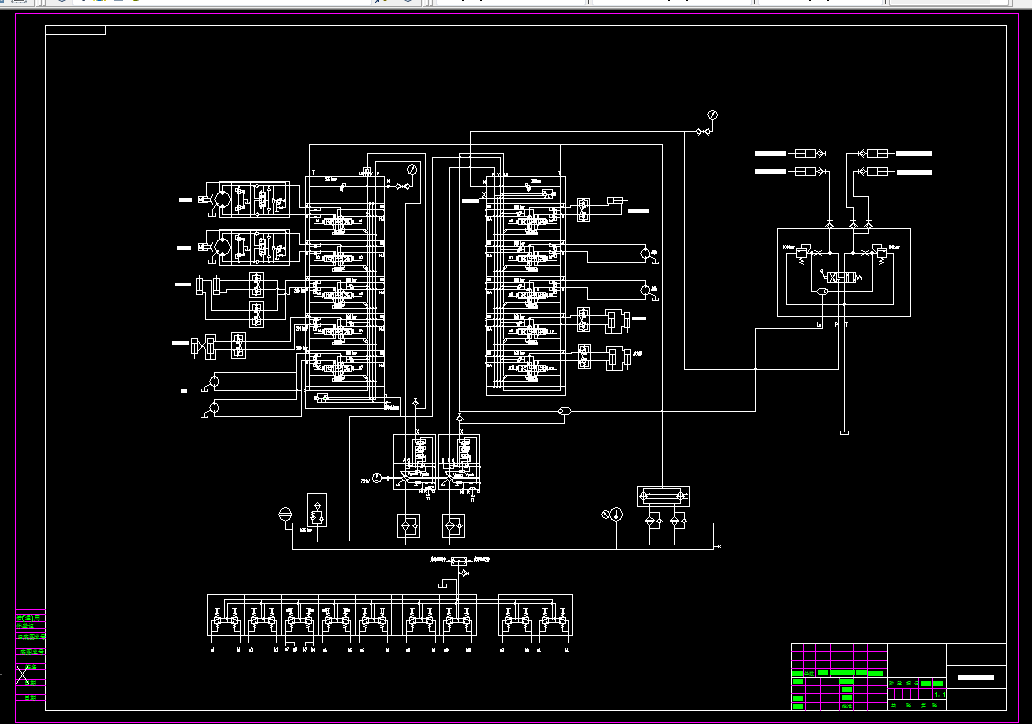Click the solenoid valve inside the right-hand valve box

(843, 278)
